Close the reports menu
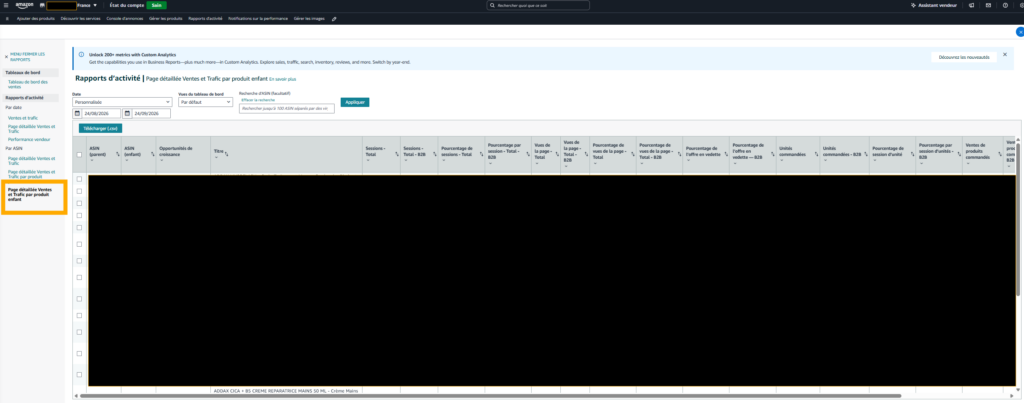 coord(25,57)
